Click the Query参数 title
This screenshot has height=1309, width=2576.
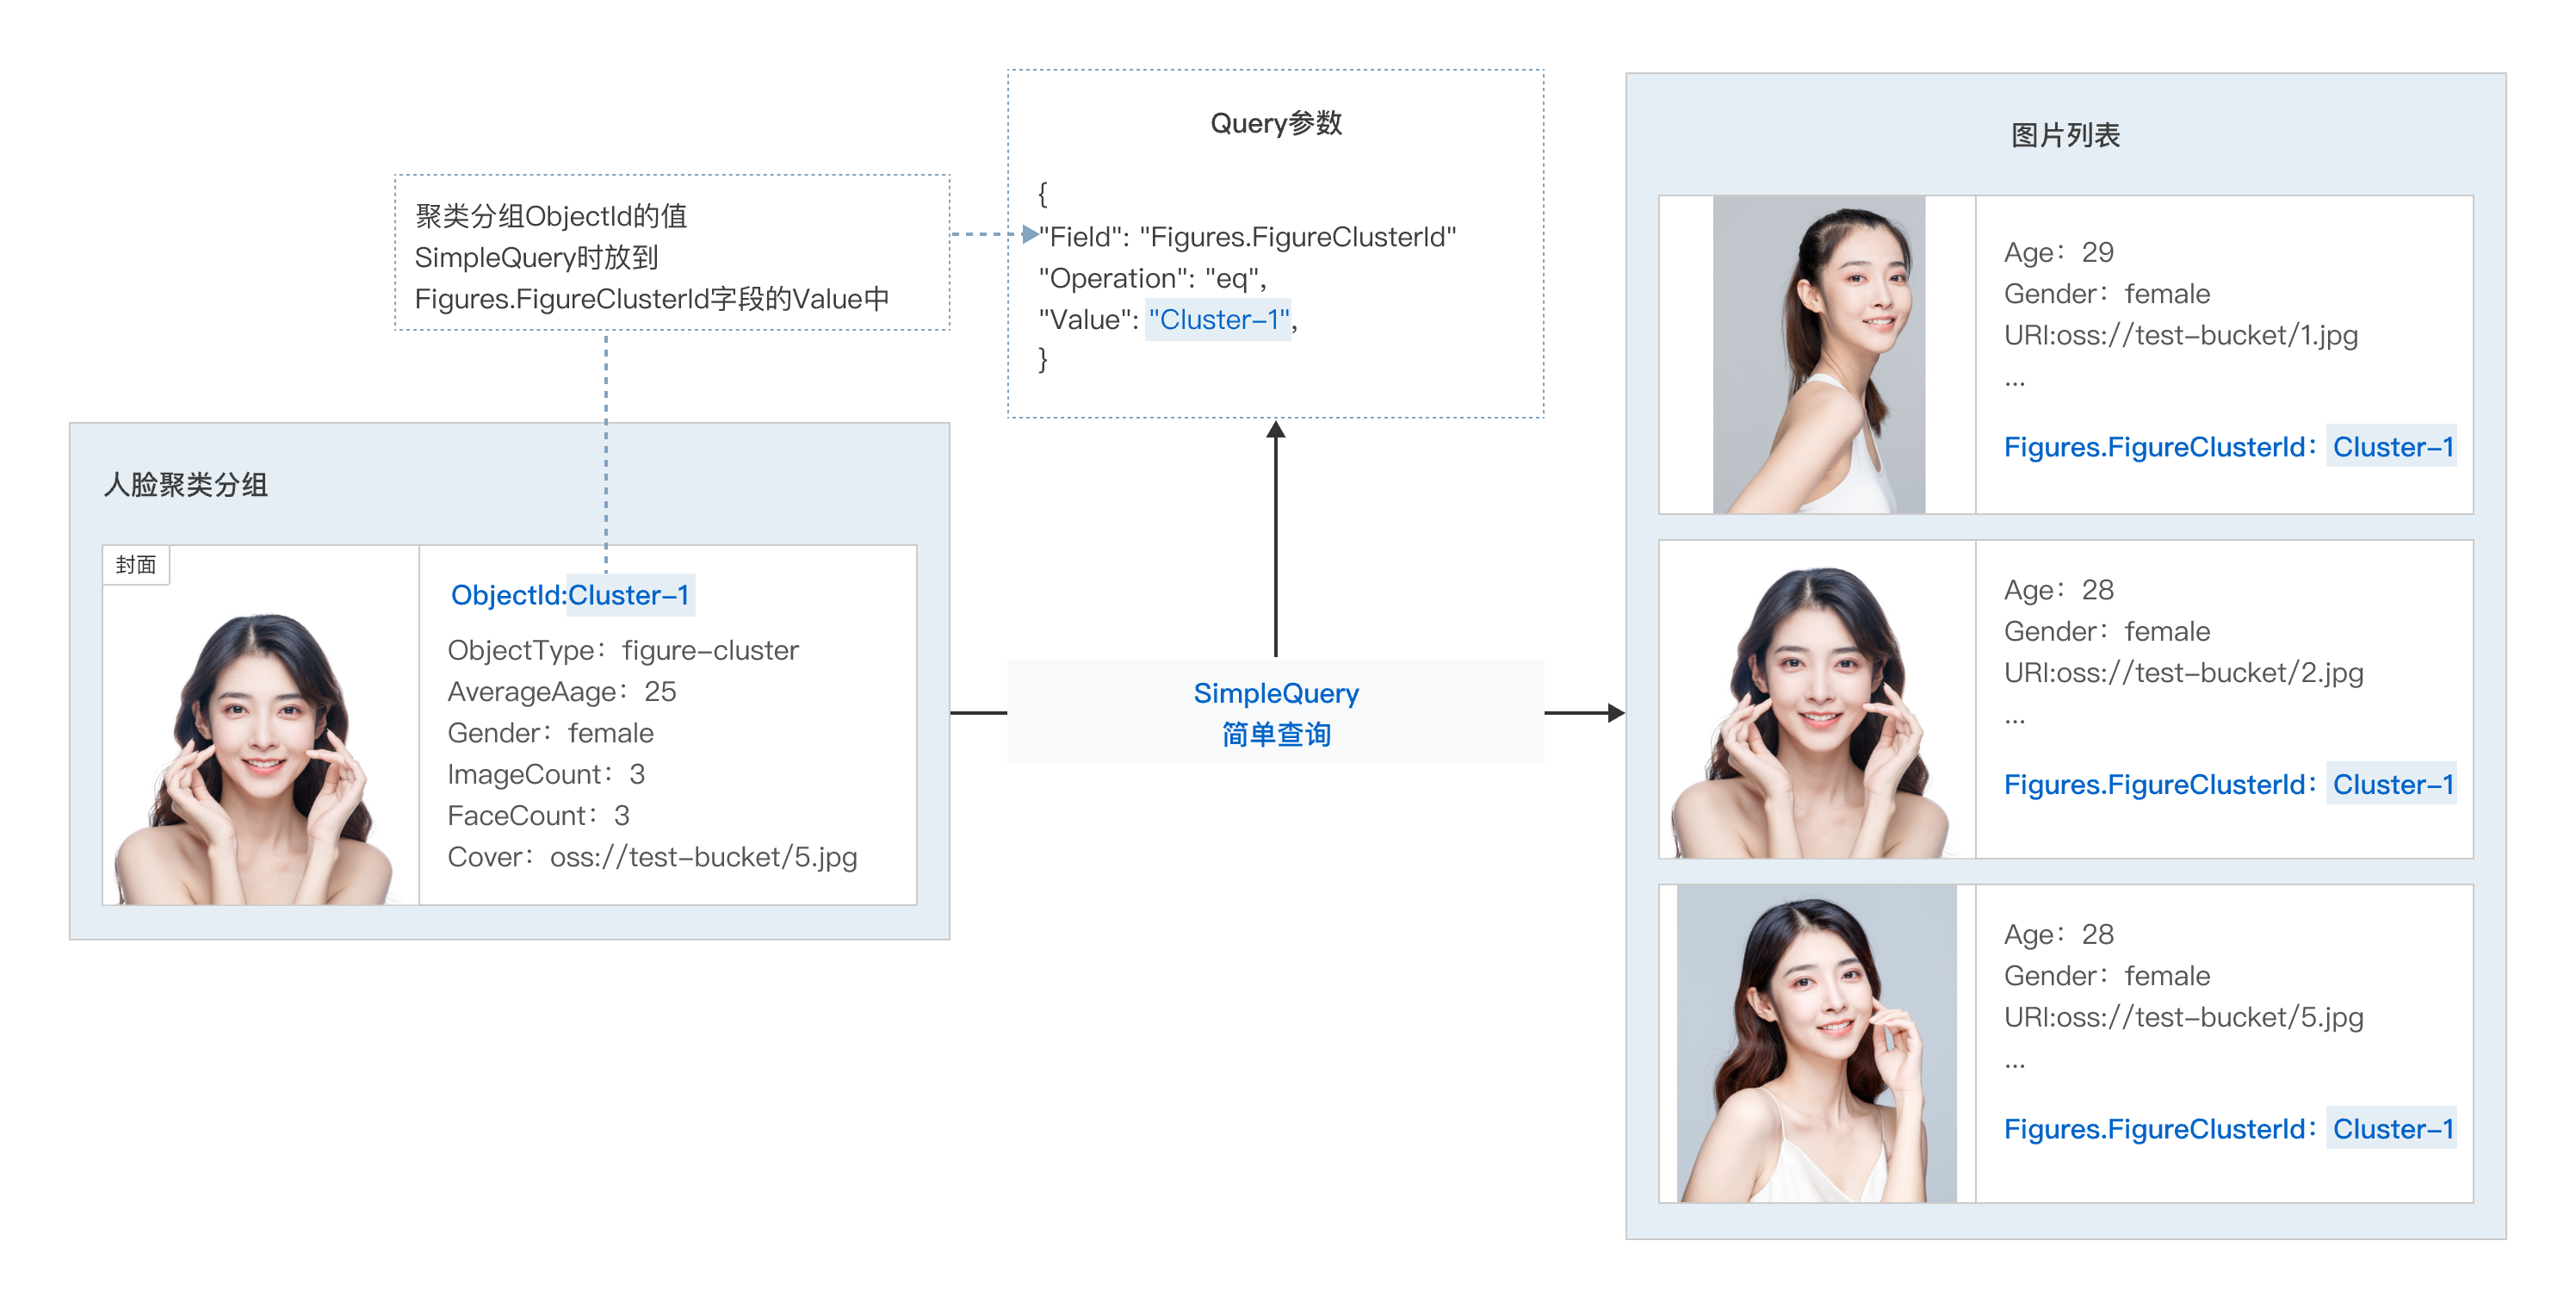pyautogui.click(x=1275, y=123)
